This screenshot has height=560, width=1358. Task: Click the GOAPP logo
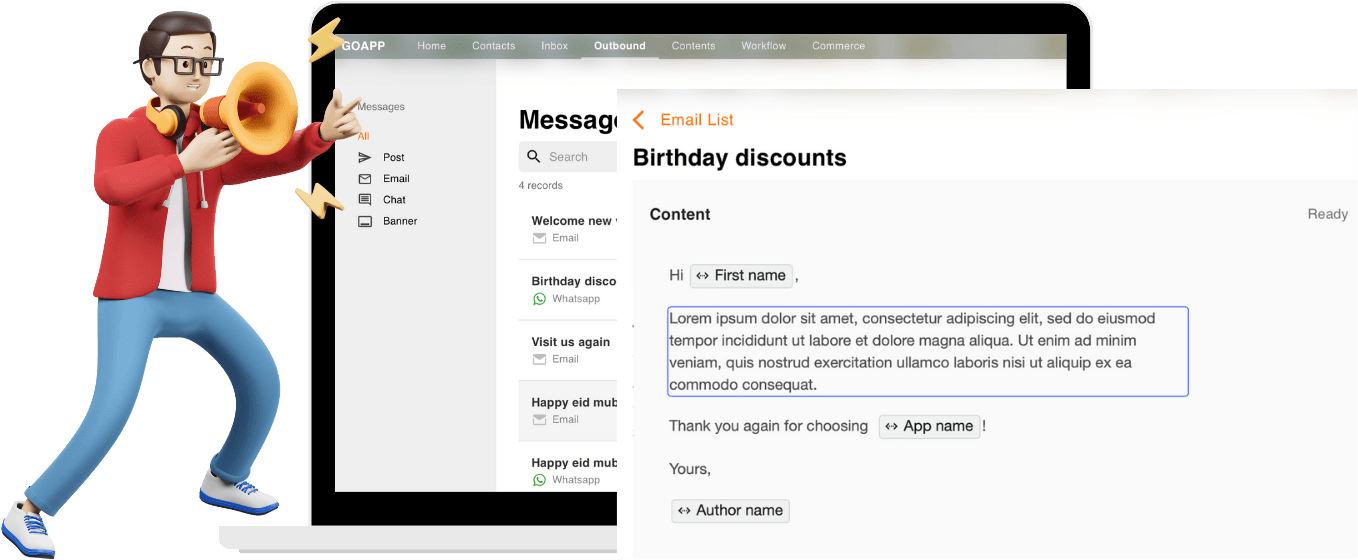coord(363,46)
